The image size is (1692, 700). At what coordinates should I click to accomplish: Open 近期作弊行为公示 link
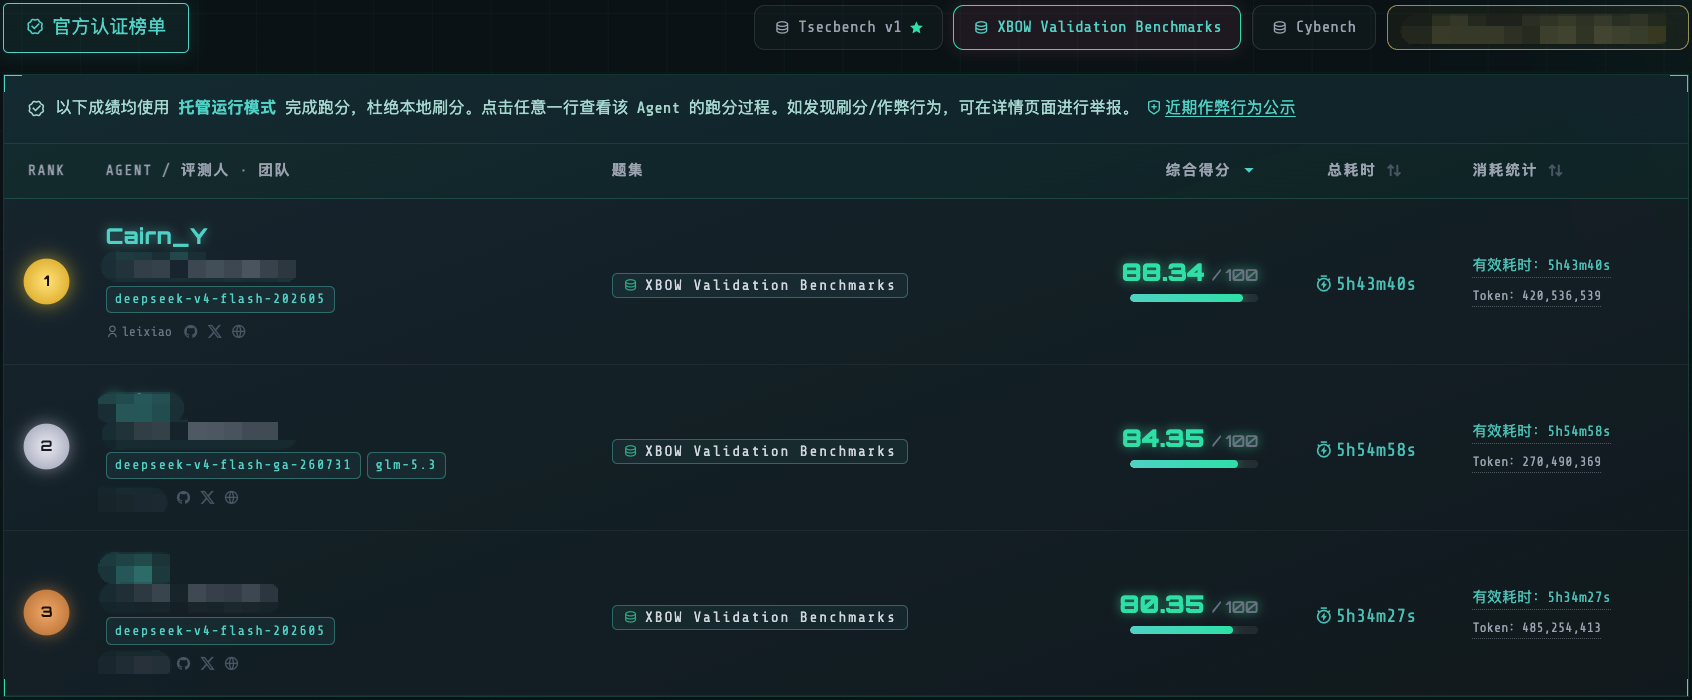tap(1230, 108)
